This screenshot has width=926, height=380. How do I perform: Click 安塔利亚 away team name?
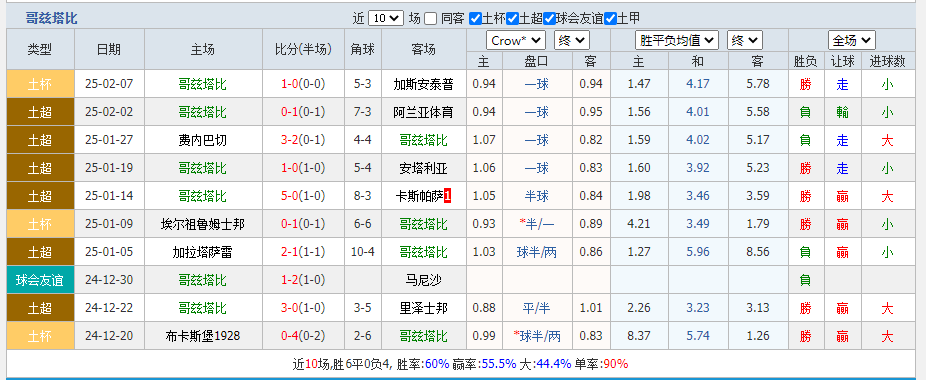click(423, 168)
